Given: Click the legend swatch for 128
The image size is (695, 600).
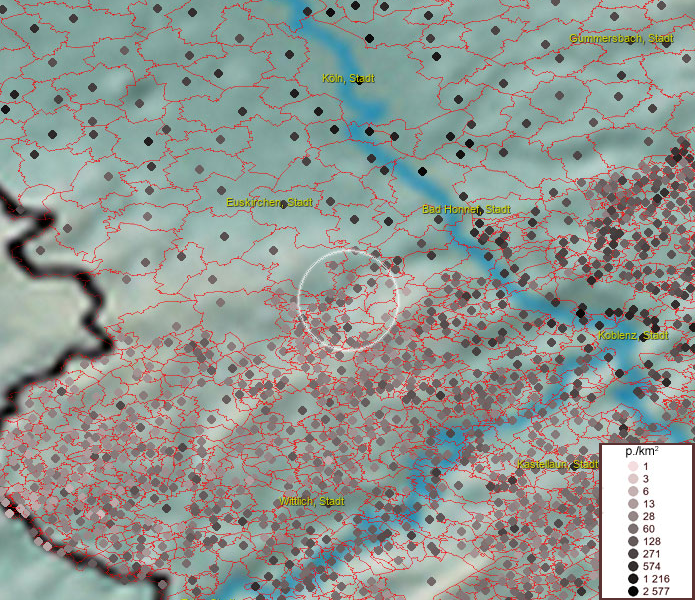Looking at the screenshot, I should 633,541.
